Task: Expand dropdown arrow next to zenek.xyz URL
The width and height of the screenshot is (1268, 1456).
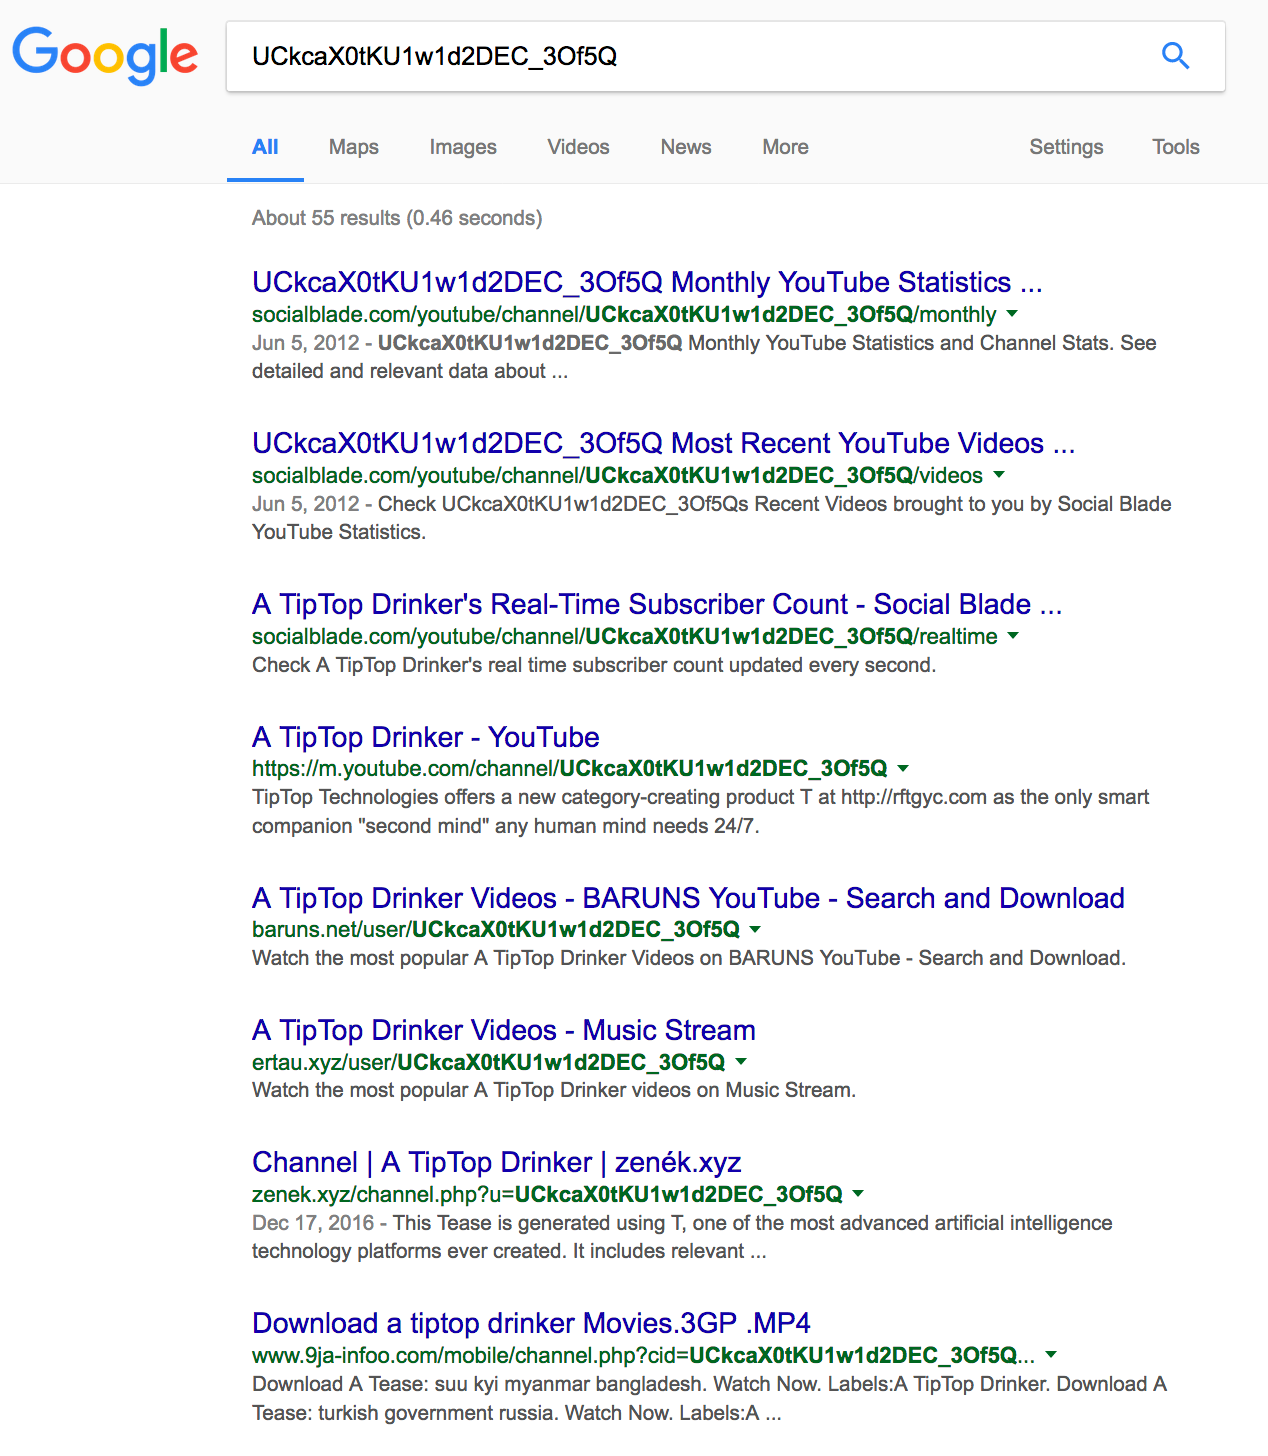Action: pos(858,1194)
